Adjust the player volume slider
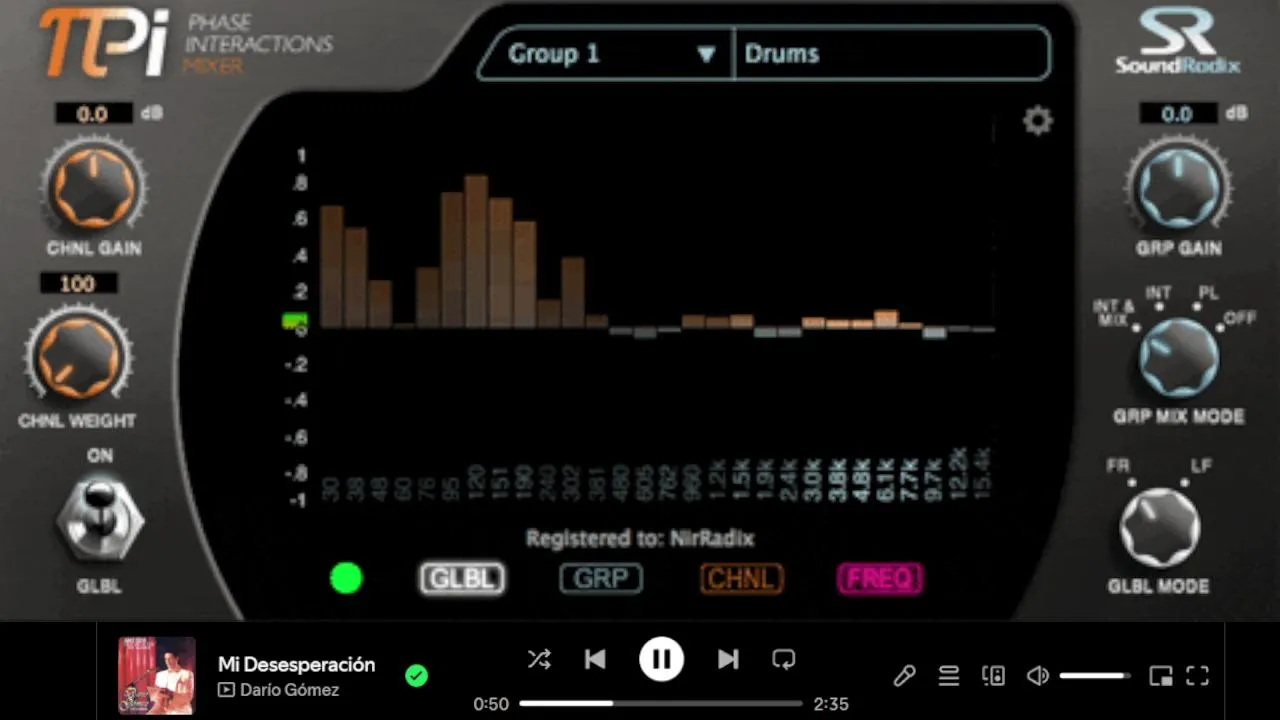 1094,676
